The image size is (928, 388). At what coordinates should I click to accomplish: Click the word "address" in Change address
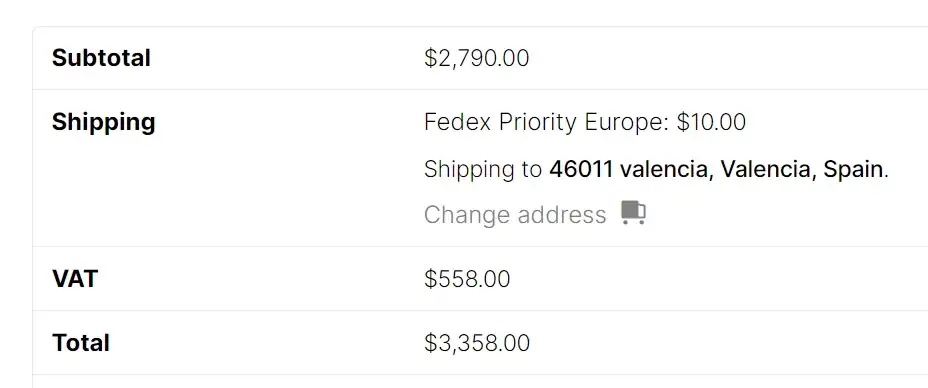561,215
